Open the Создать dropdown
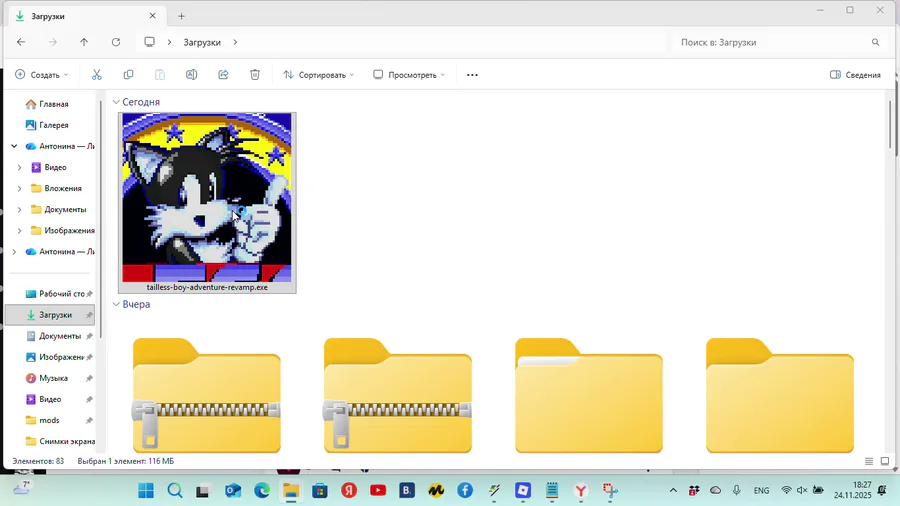The height and width of the screenshot is (506, 900). [41, 75]
